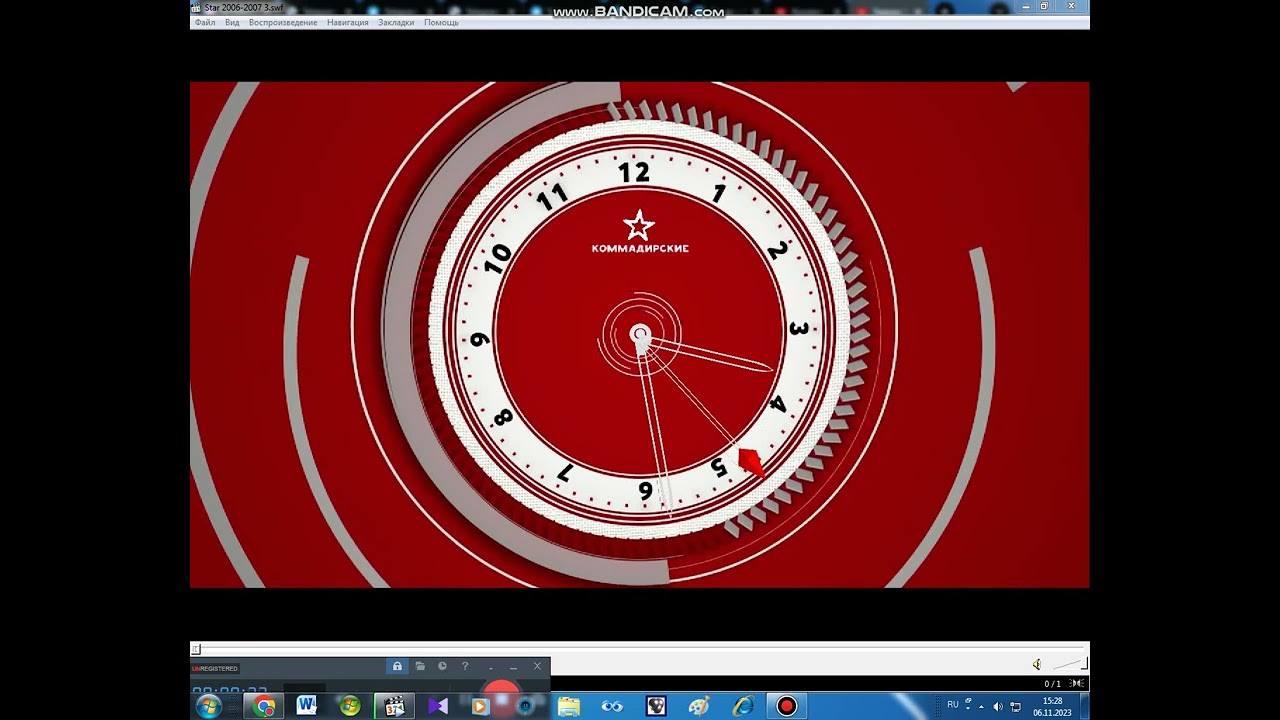Open the network tray icon
The height and width of the screenshot is (720, 1280).
click(x=1015, y=707)
